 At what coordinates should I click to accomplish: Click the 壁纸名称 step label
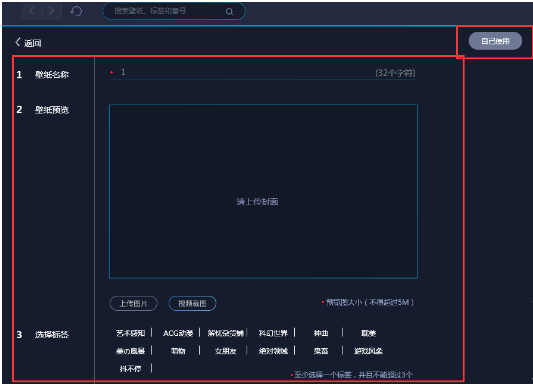52,74
